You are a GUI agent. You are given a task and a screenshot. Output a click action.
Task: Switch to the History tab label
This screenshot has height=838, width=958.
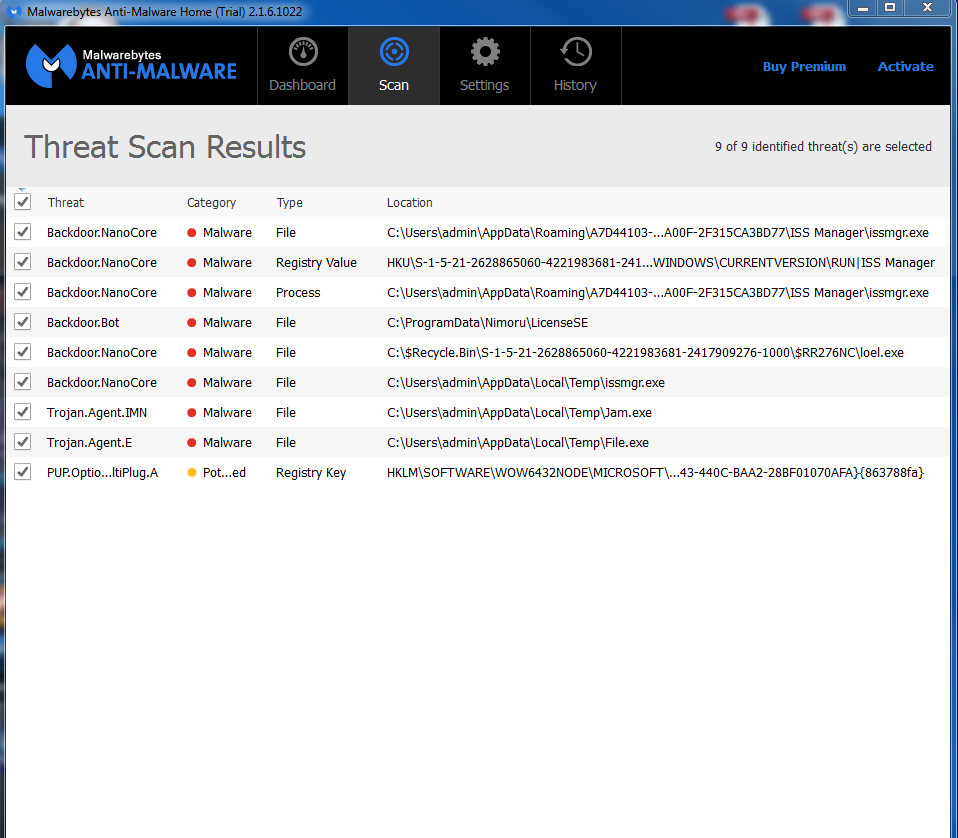576,85
